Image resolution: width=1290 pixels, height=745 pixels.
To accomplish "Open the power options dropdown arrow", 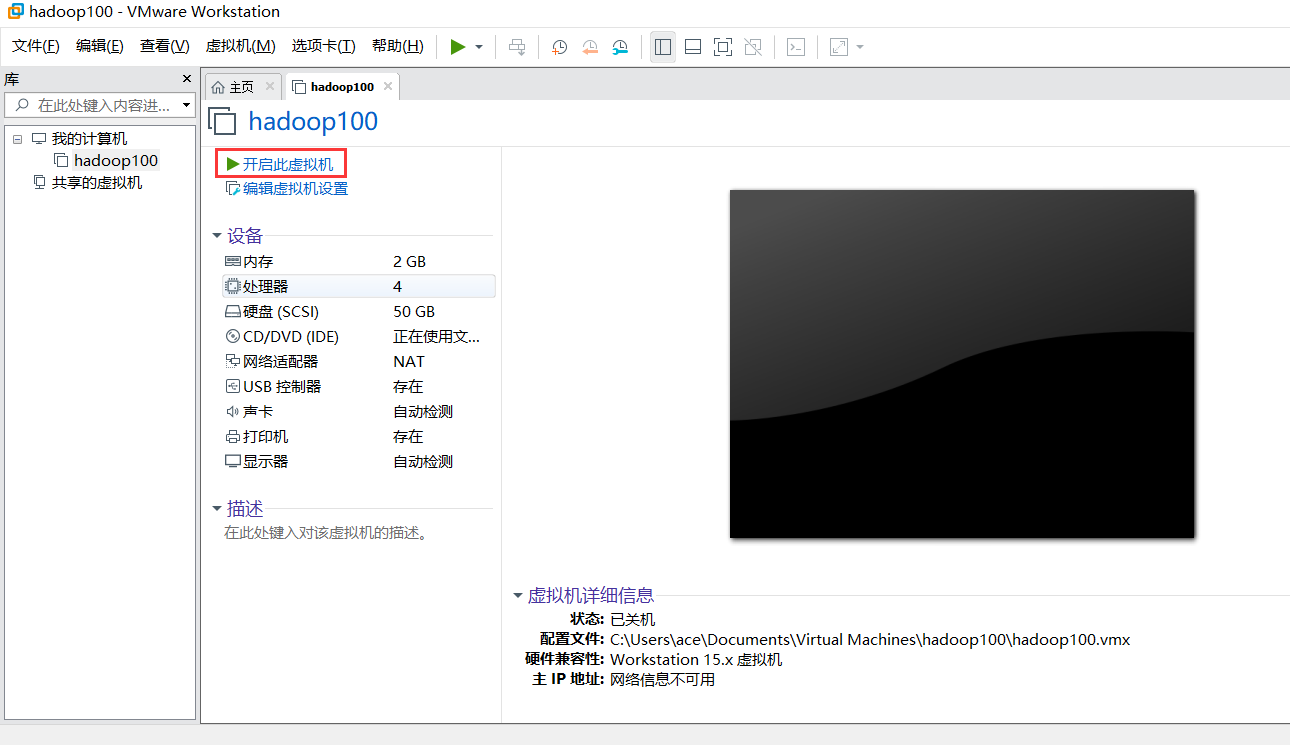I will tap(479, 47).
